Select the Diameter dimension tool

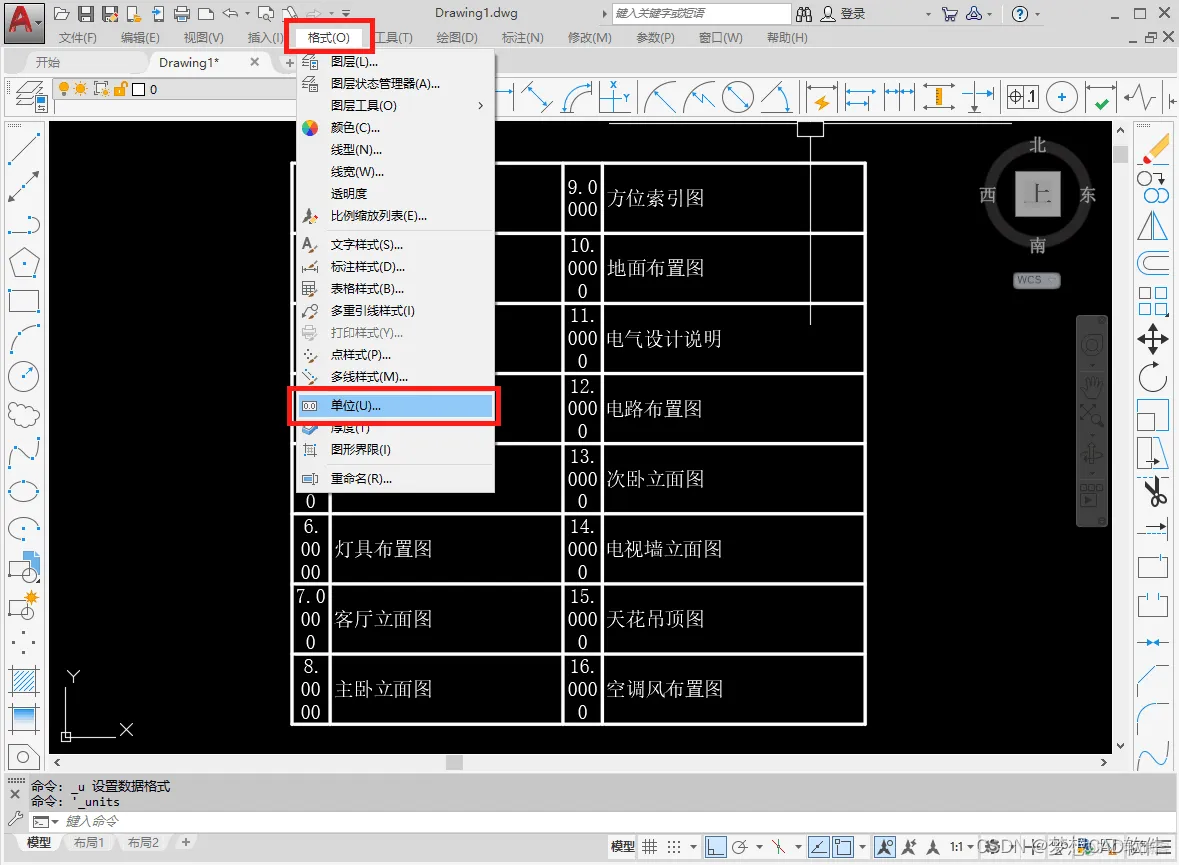(x=738, y=97)
